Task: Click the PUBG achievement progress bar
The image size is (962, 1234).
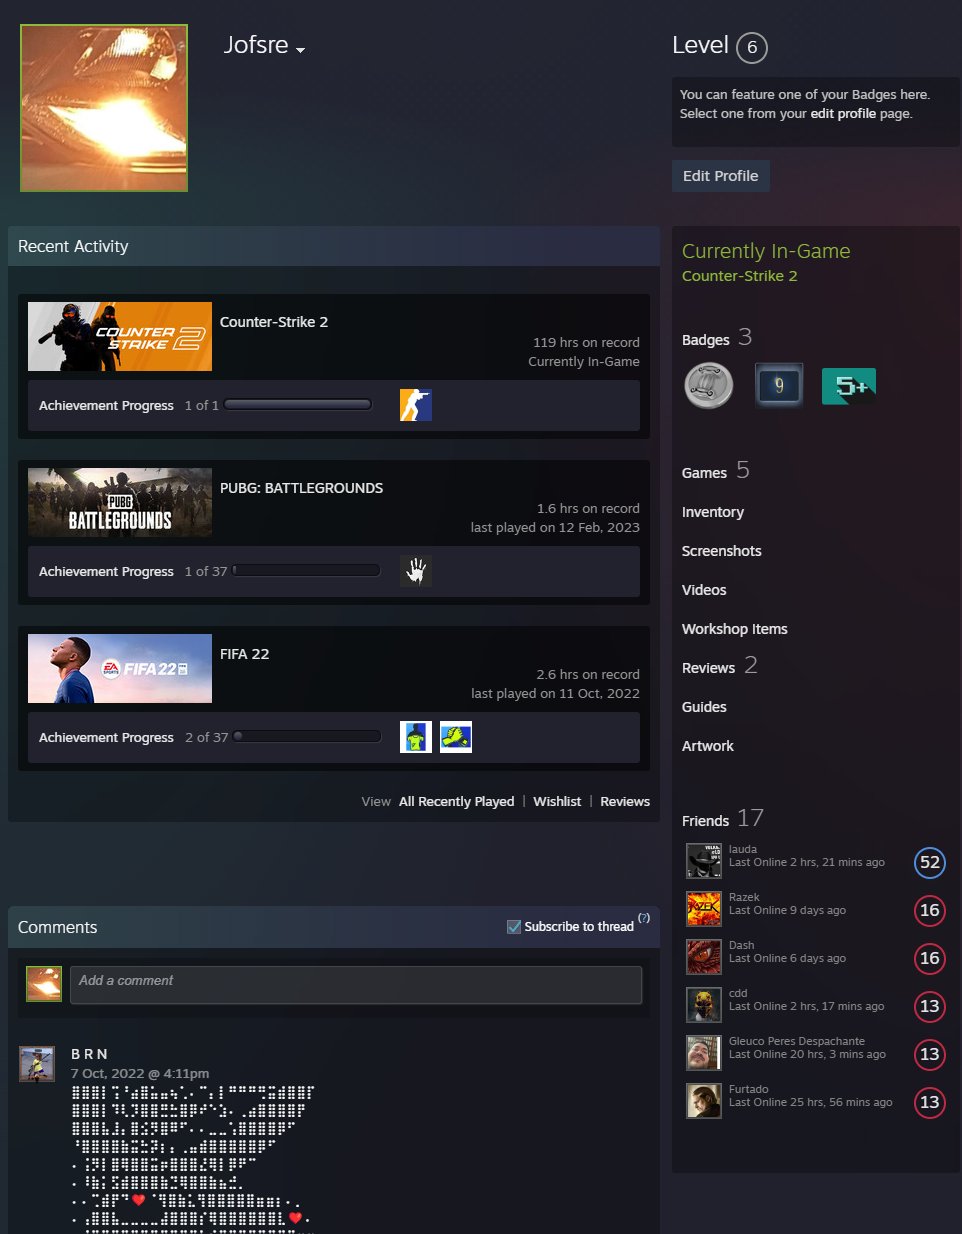Action: point(306,571)
